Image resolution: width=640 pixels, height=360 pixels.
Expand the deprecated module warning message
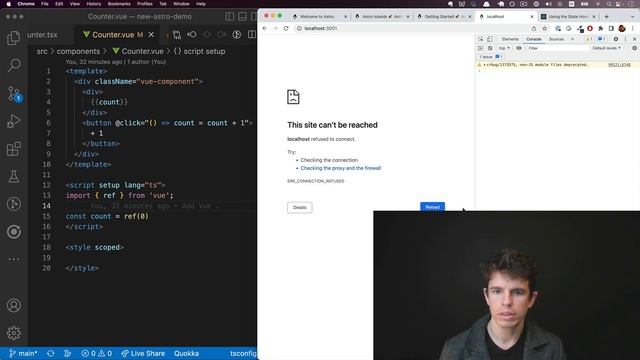click(484, 65)
